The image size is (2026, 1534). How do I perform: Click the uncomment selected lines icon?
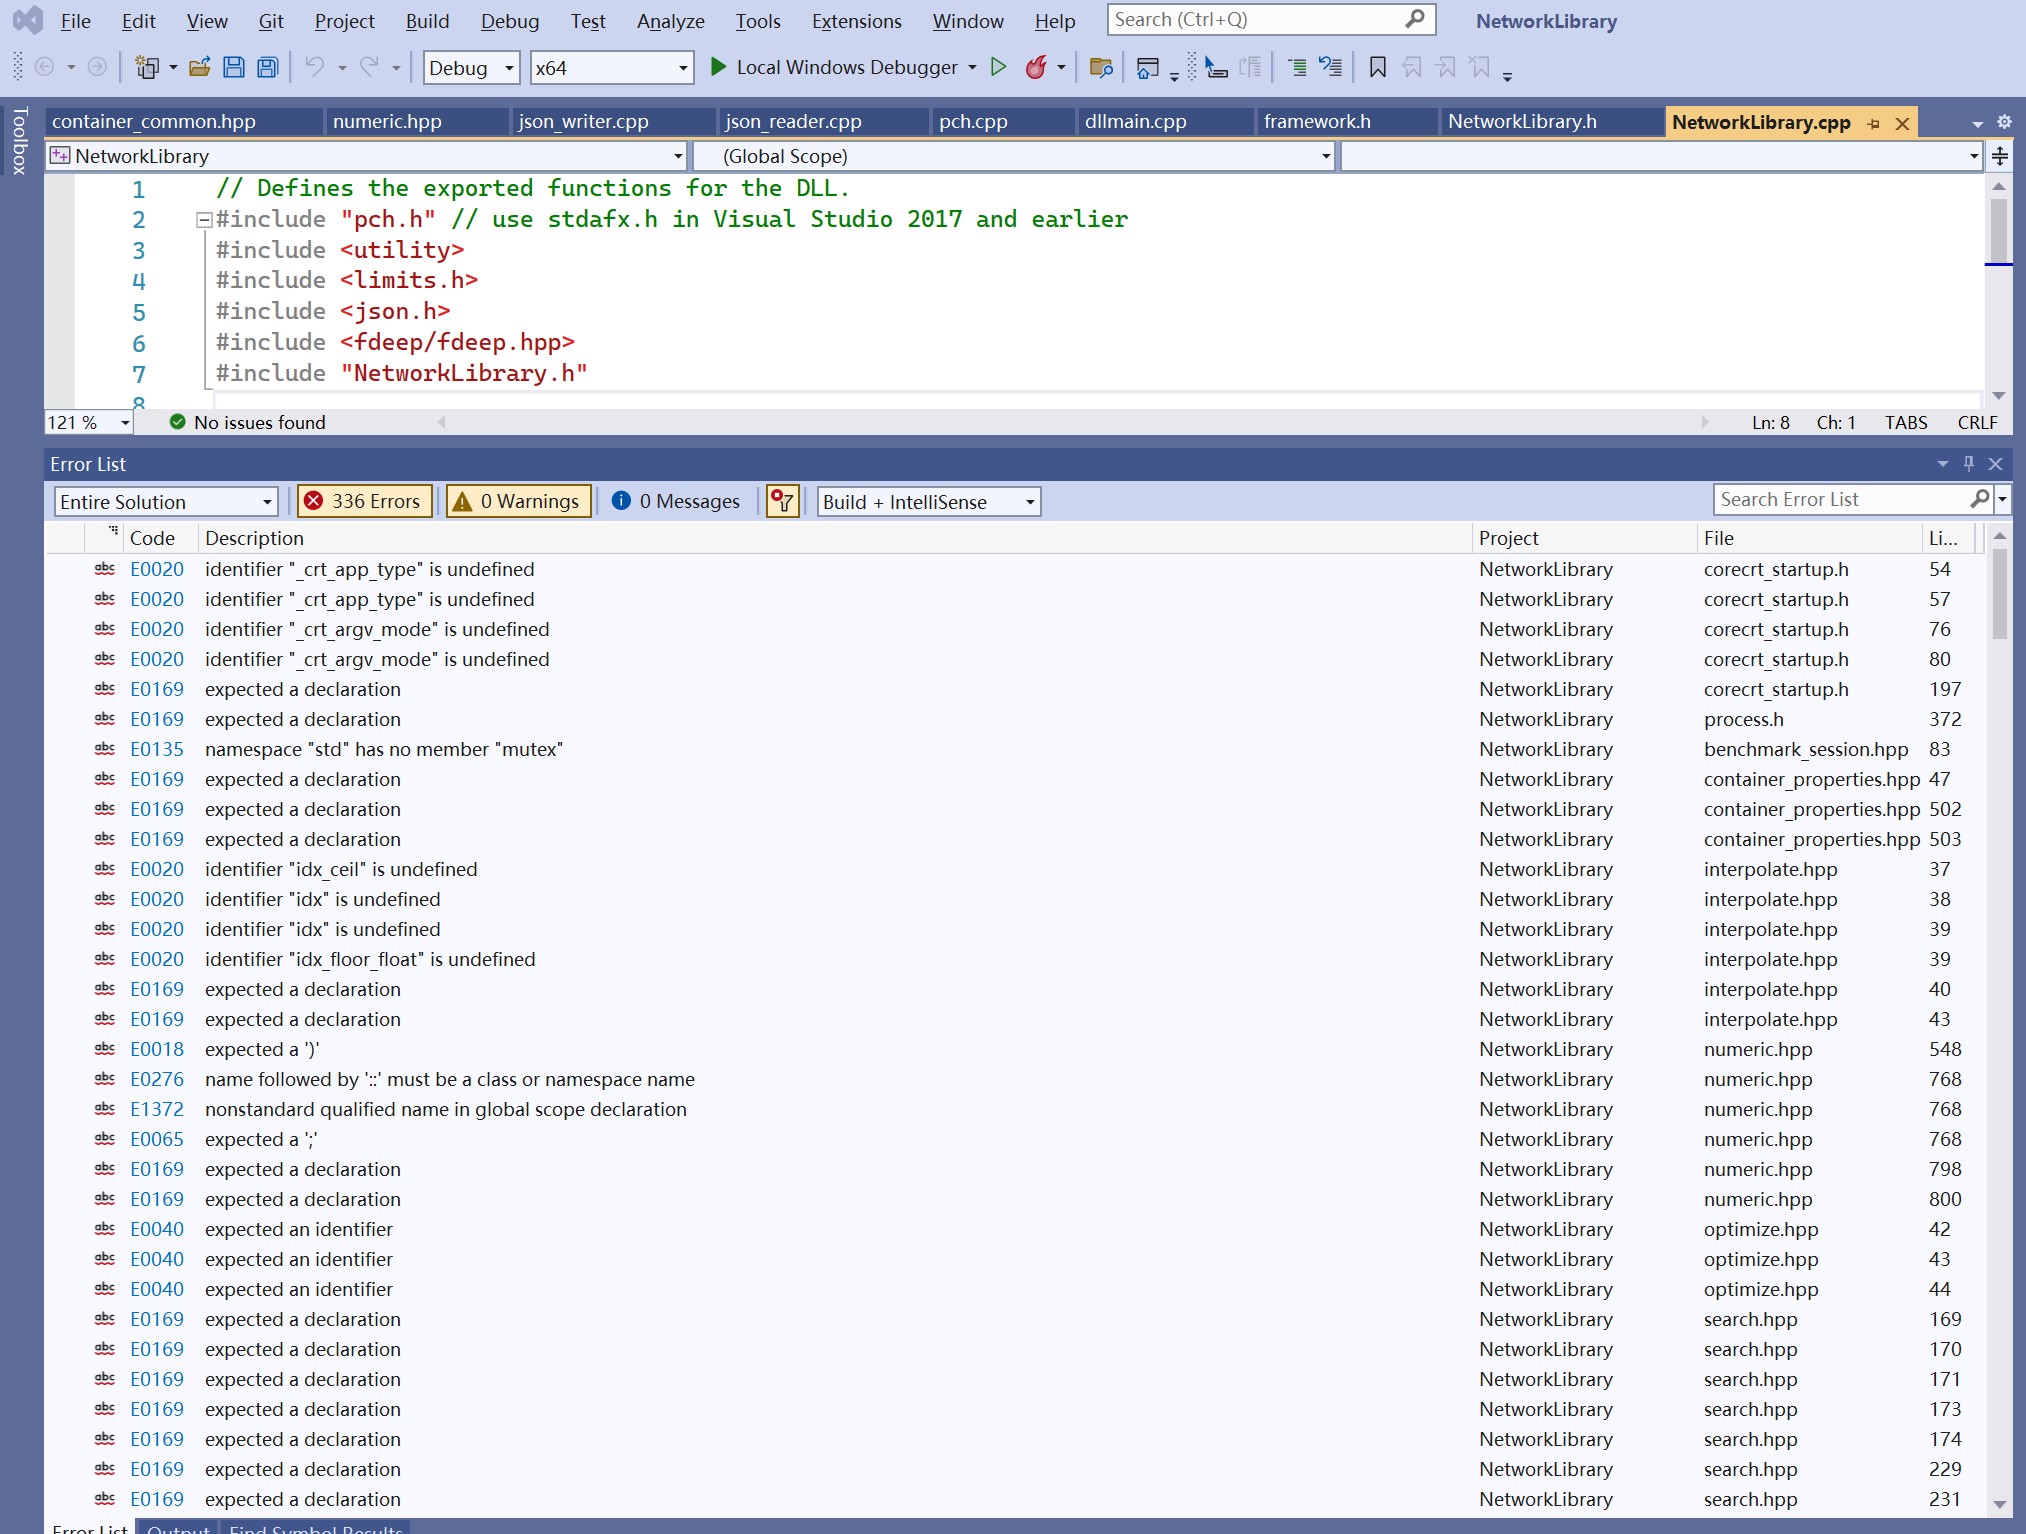tap(1330, 67)
